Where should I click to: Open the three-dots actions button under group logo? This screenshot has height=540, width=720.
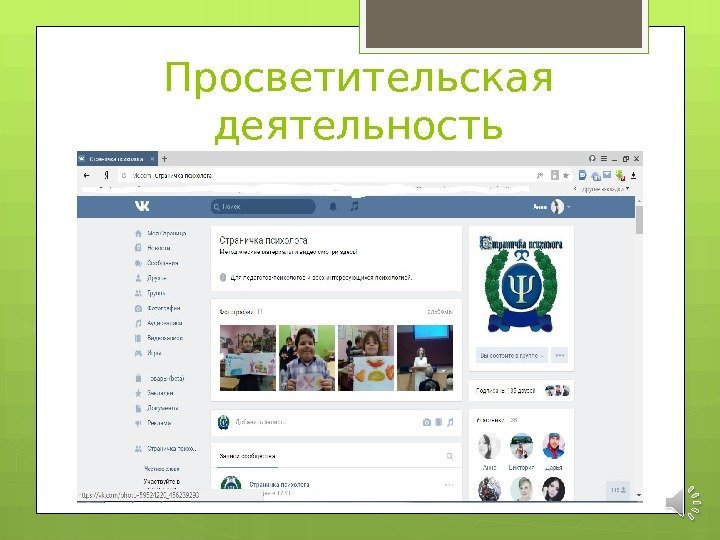pyautogui.click(x=559, y=355)
